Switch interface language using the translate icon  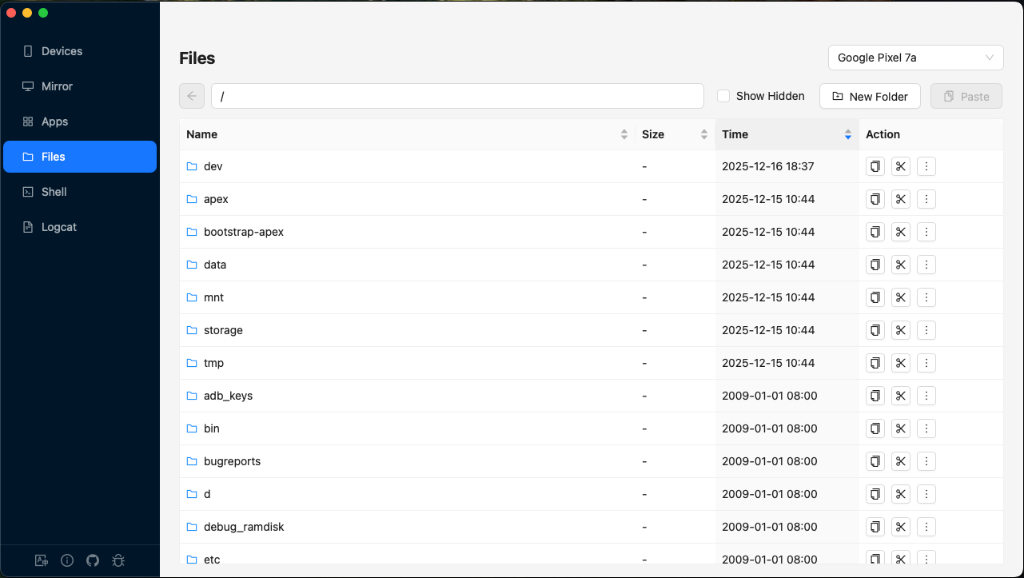41,560
